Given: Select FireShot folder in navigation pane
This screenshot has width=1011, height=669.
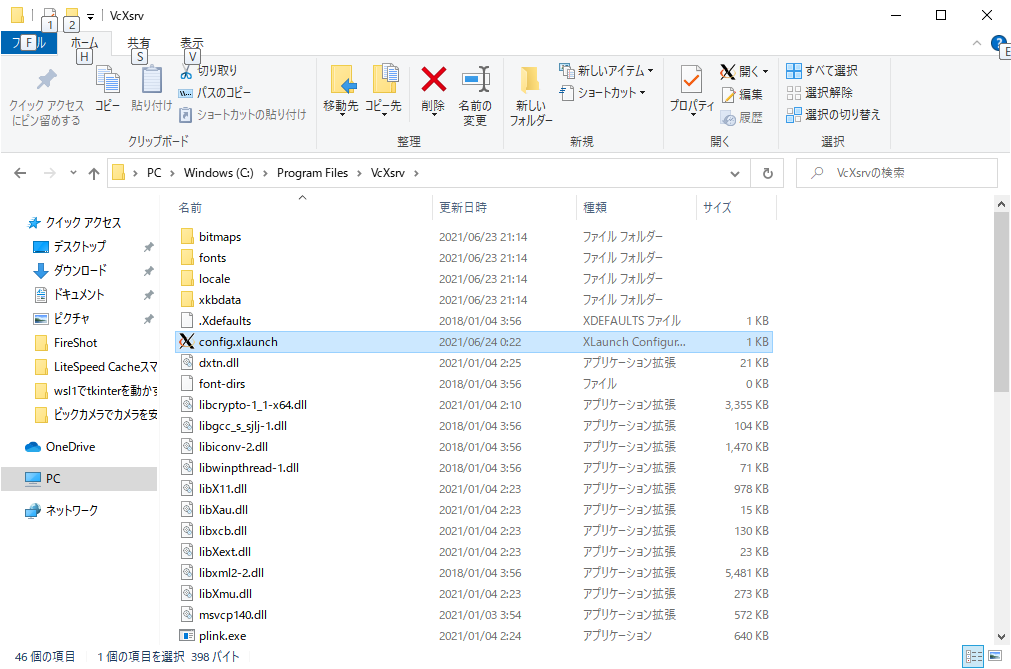Looking at the screenshot, I should pos(75,343).
